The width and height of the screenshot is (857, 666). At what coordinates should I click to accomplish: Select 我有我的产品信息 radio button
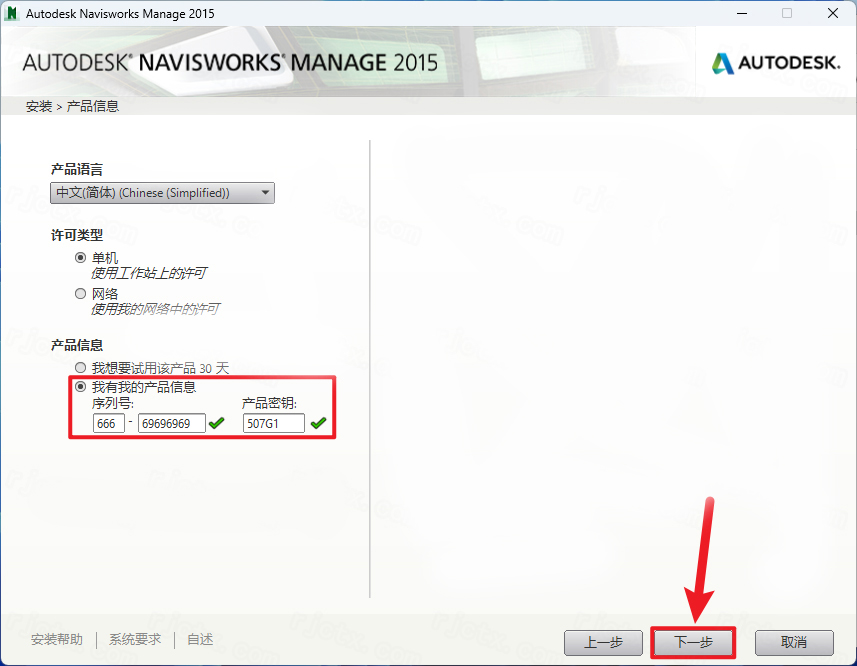pyautogui.click(x=80, y=387)
